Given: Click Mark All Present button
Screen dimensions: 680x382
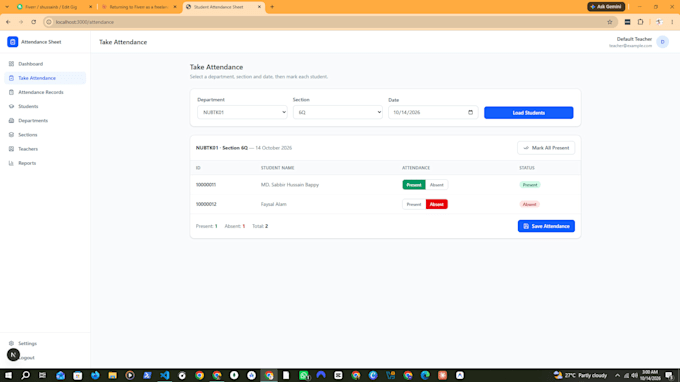Looking at the screenshot, I should point(546,148).
